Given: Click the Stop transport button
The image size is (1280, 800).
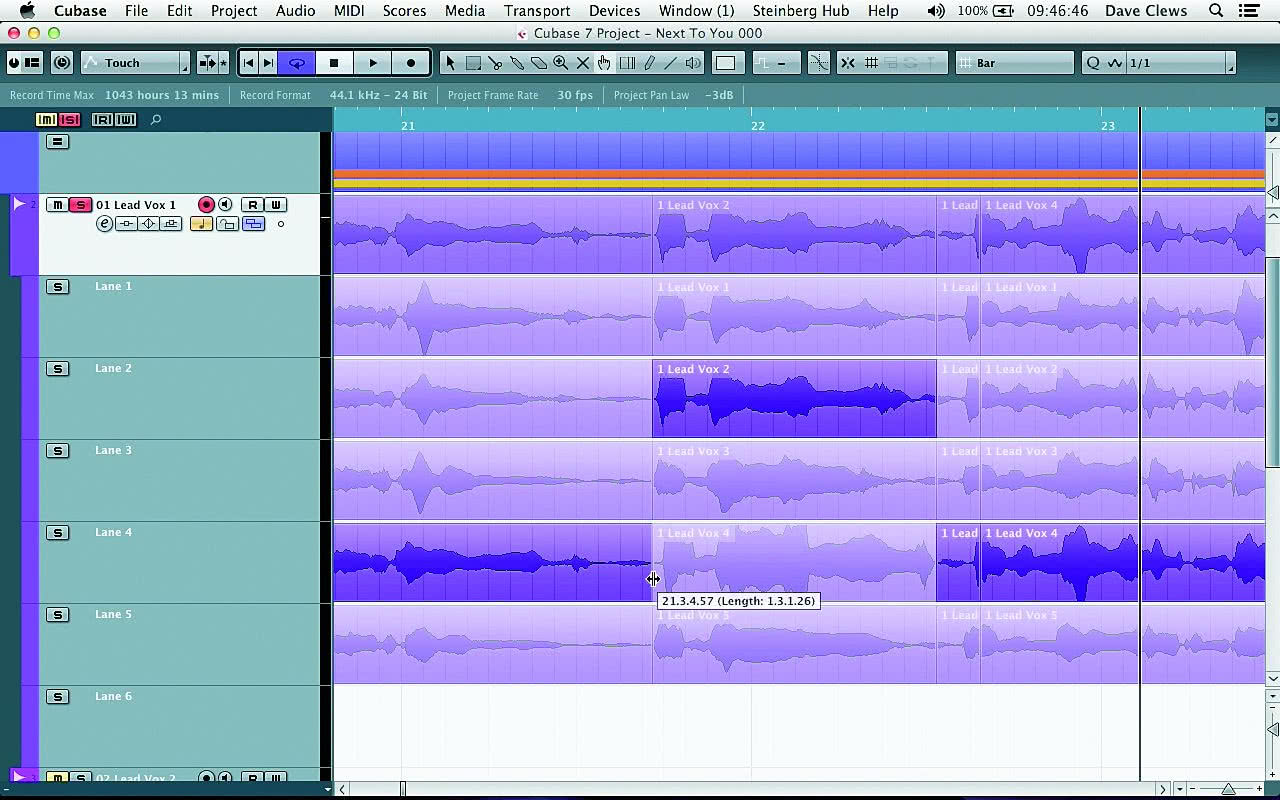Looking at the screenshot, I should [334, 63].
